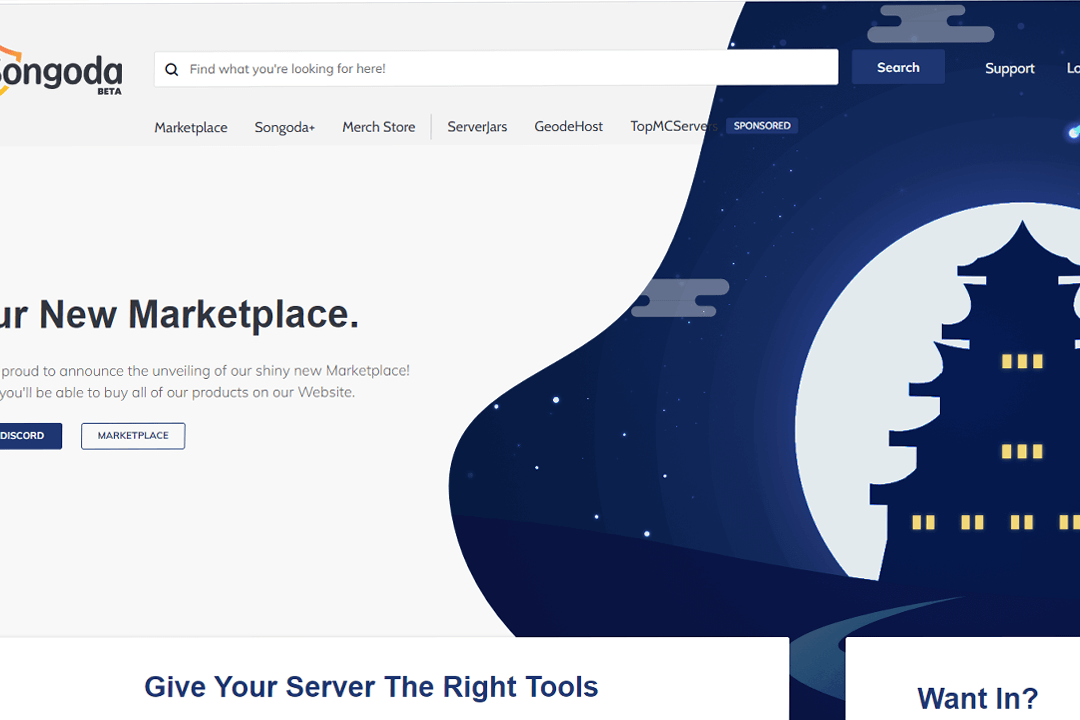Visit the ServerJars link
The height and width of the screenshot is (720, 1080).
point(477,127)
